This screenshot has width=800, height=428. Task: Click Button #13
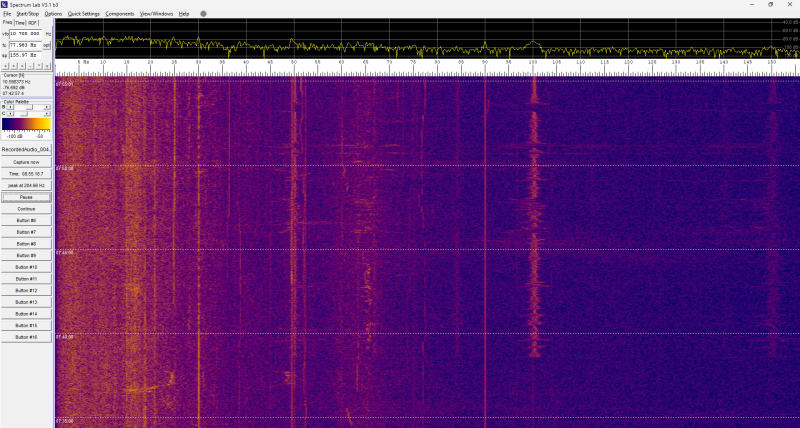pyautogui.click(x=26, y=302)
